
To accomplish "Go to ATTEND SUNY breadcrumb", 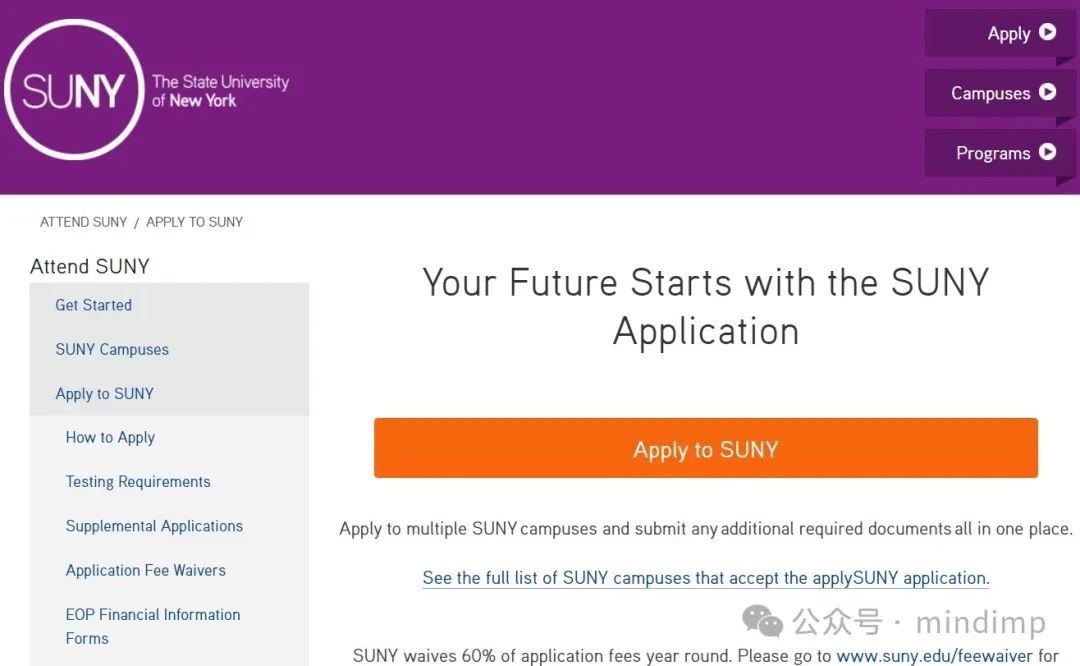I will click(83, 222).
